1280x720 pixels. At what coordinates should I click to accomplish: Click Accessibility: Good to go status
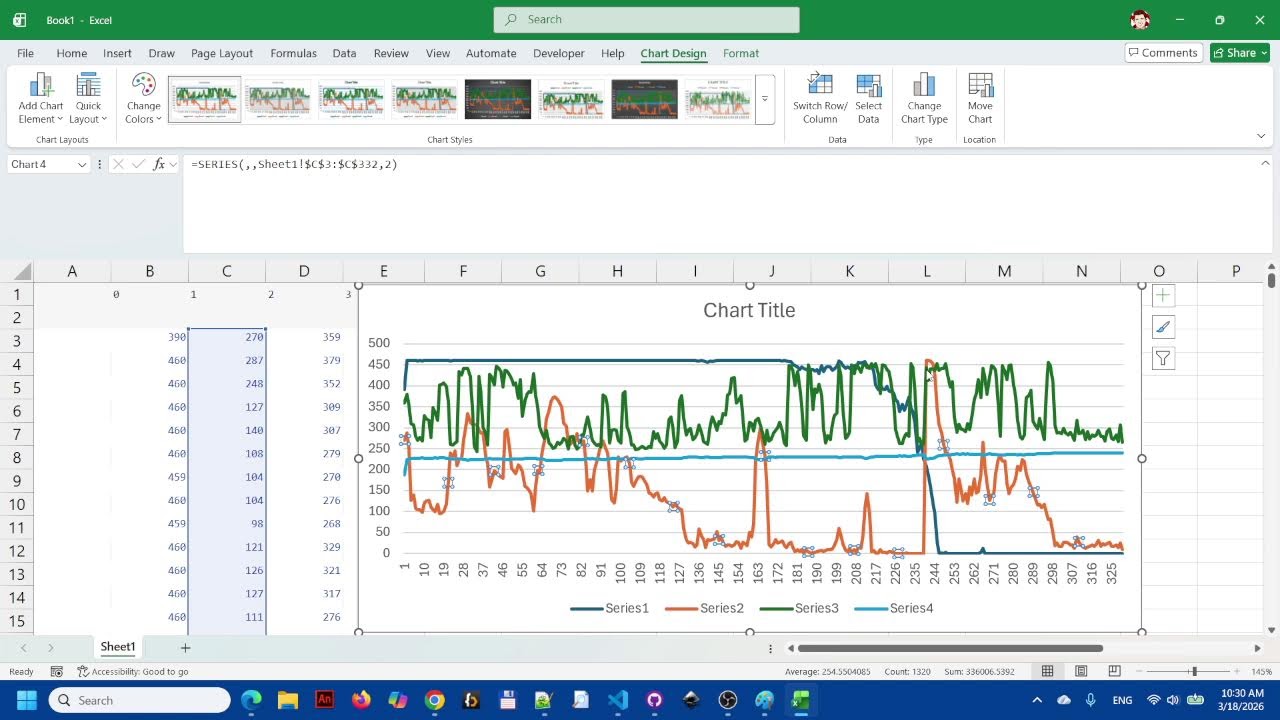point(132,671)
